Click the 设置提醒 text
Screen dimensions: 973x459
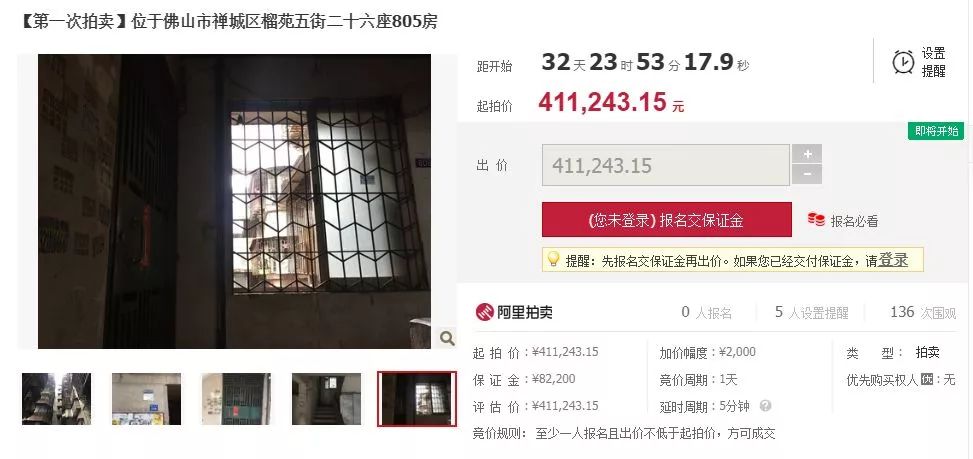pyautogui.click(x=933, y=62)
